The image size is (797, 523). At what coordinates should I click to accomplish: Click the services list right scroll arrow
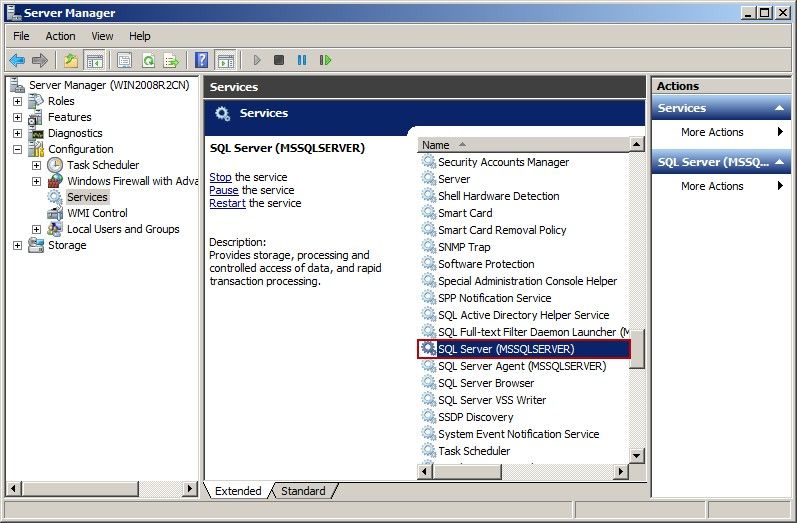(x=620, y=472)
